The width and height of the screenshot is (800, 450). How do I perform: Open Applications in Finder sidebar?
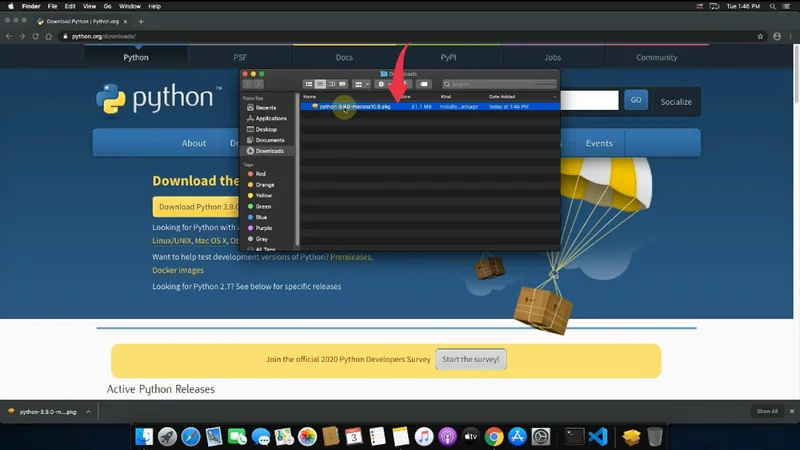coord(270,118)
